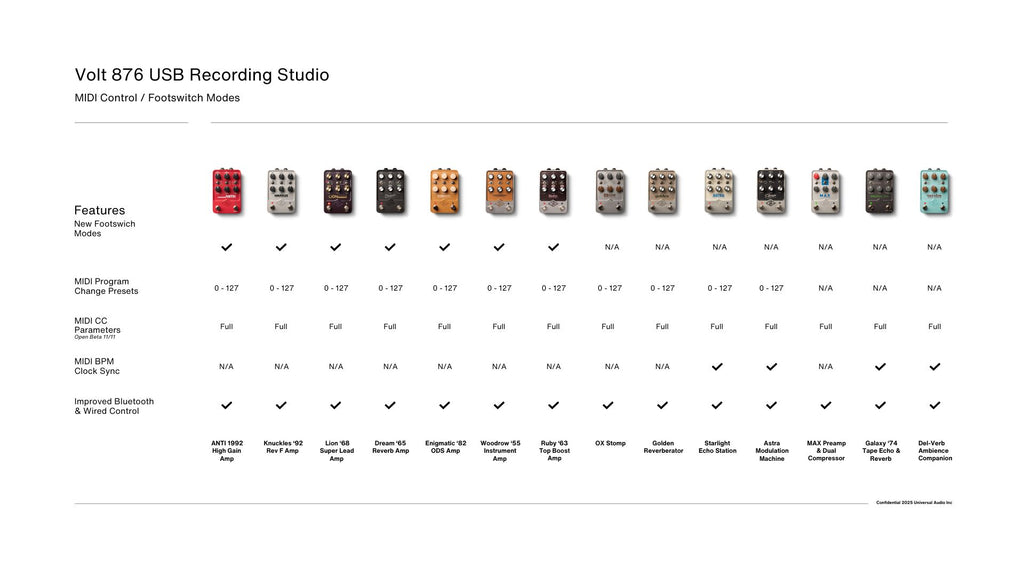Click the Improved Bluetooth & Wired Control label

click(x=114, y=406)
